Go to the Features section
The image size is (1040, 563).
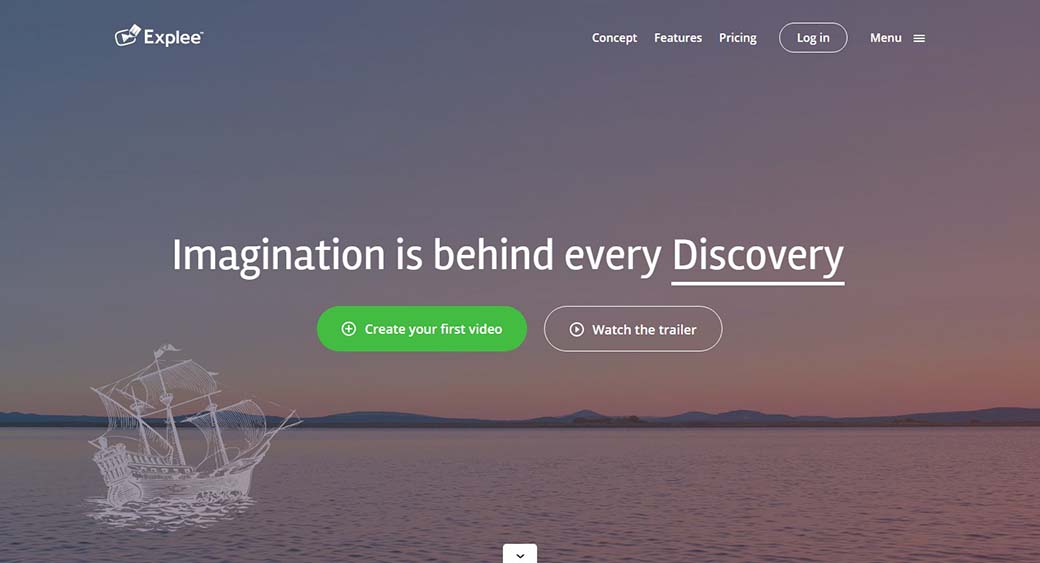[x=678, y=38]
